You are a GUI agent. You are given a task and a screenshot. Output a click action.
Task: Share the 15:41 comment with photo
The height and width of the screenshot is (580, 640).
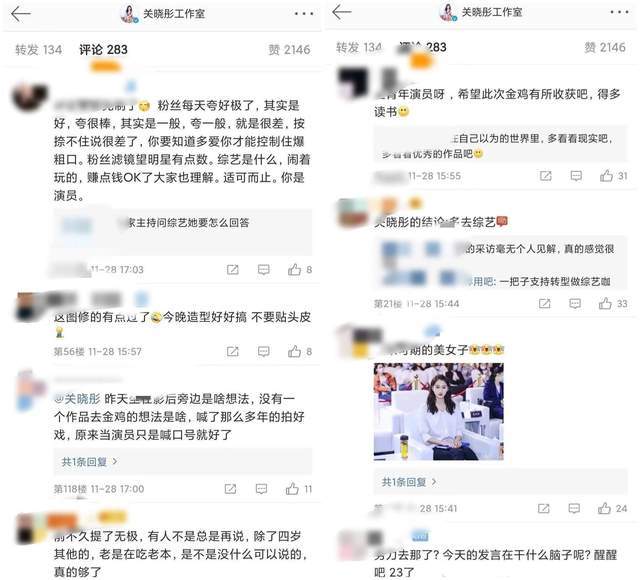544,508
